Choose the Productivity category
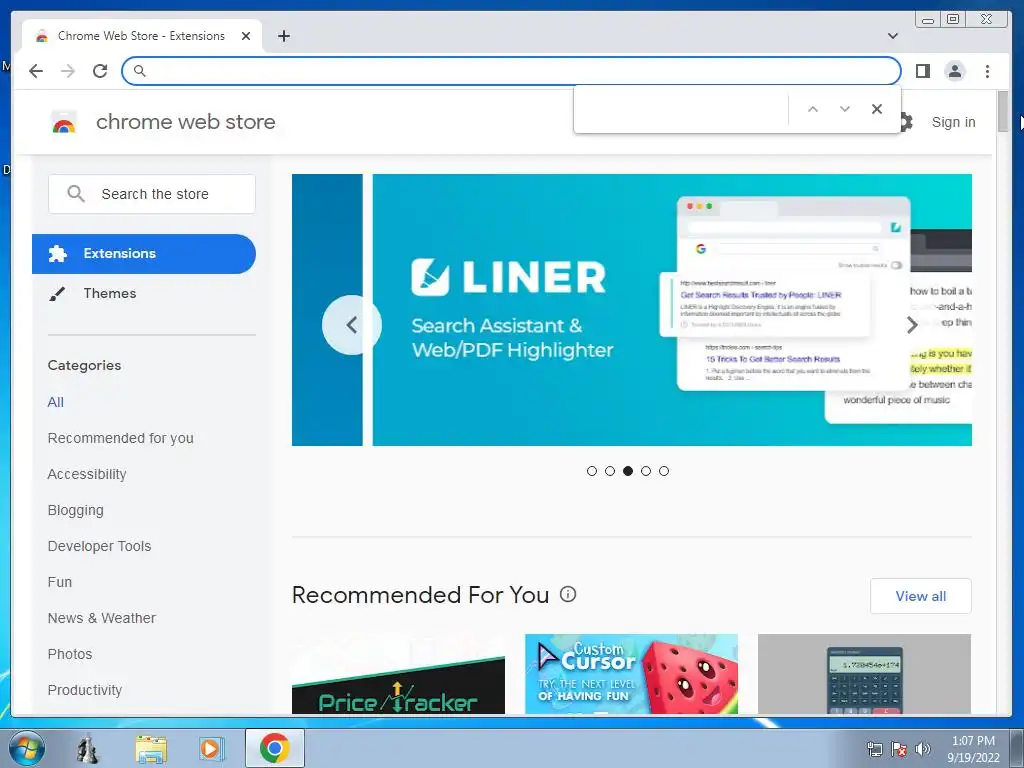The height and width of the screenshot is (768, 1024). pyautogui.click(x=84, y=690)
